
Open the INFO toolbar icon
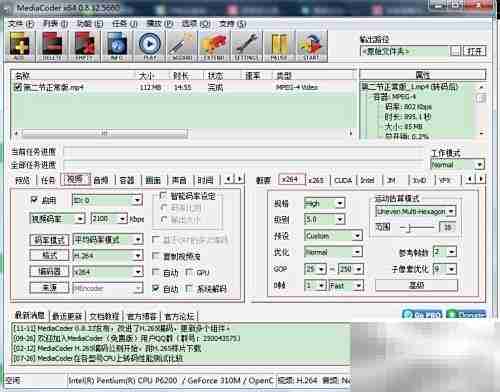point(117,46)
